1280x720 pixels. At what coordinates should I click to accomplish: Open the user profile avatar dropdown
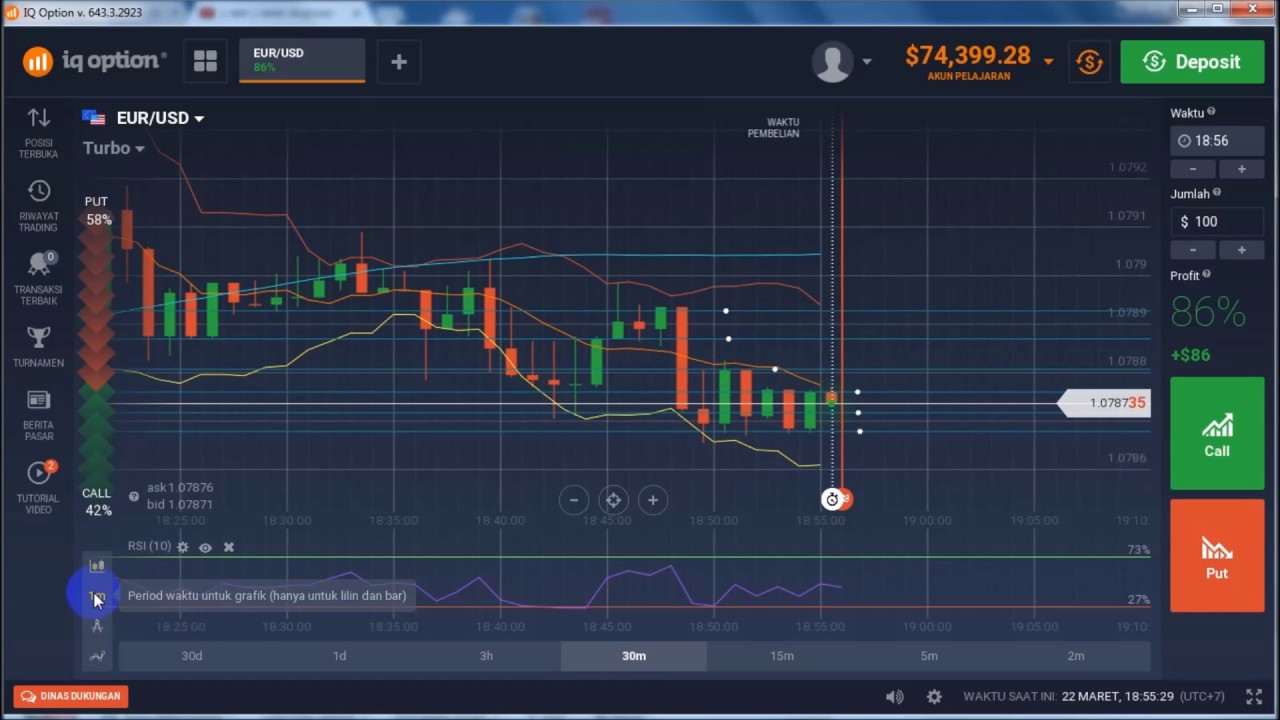coord(841,62)
